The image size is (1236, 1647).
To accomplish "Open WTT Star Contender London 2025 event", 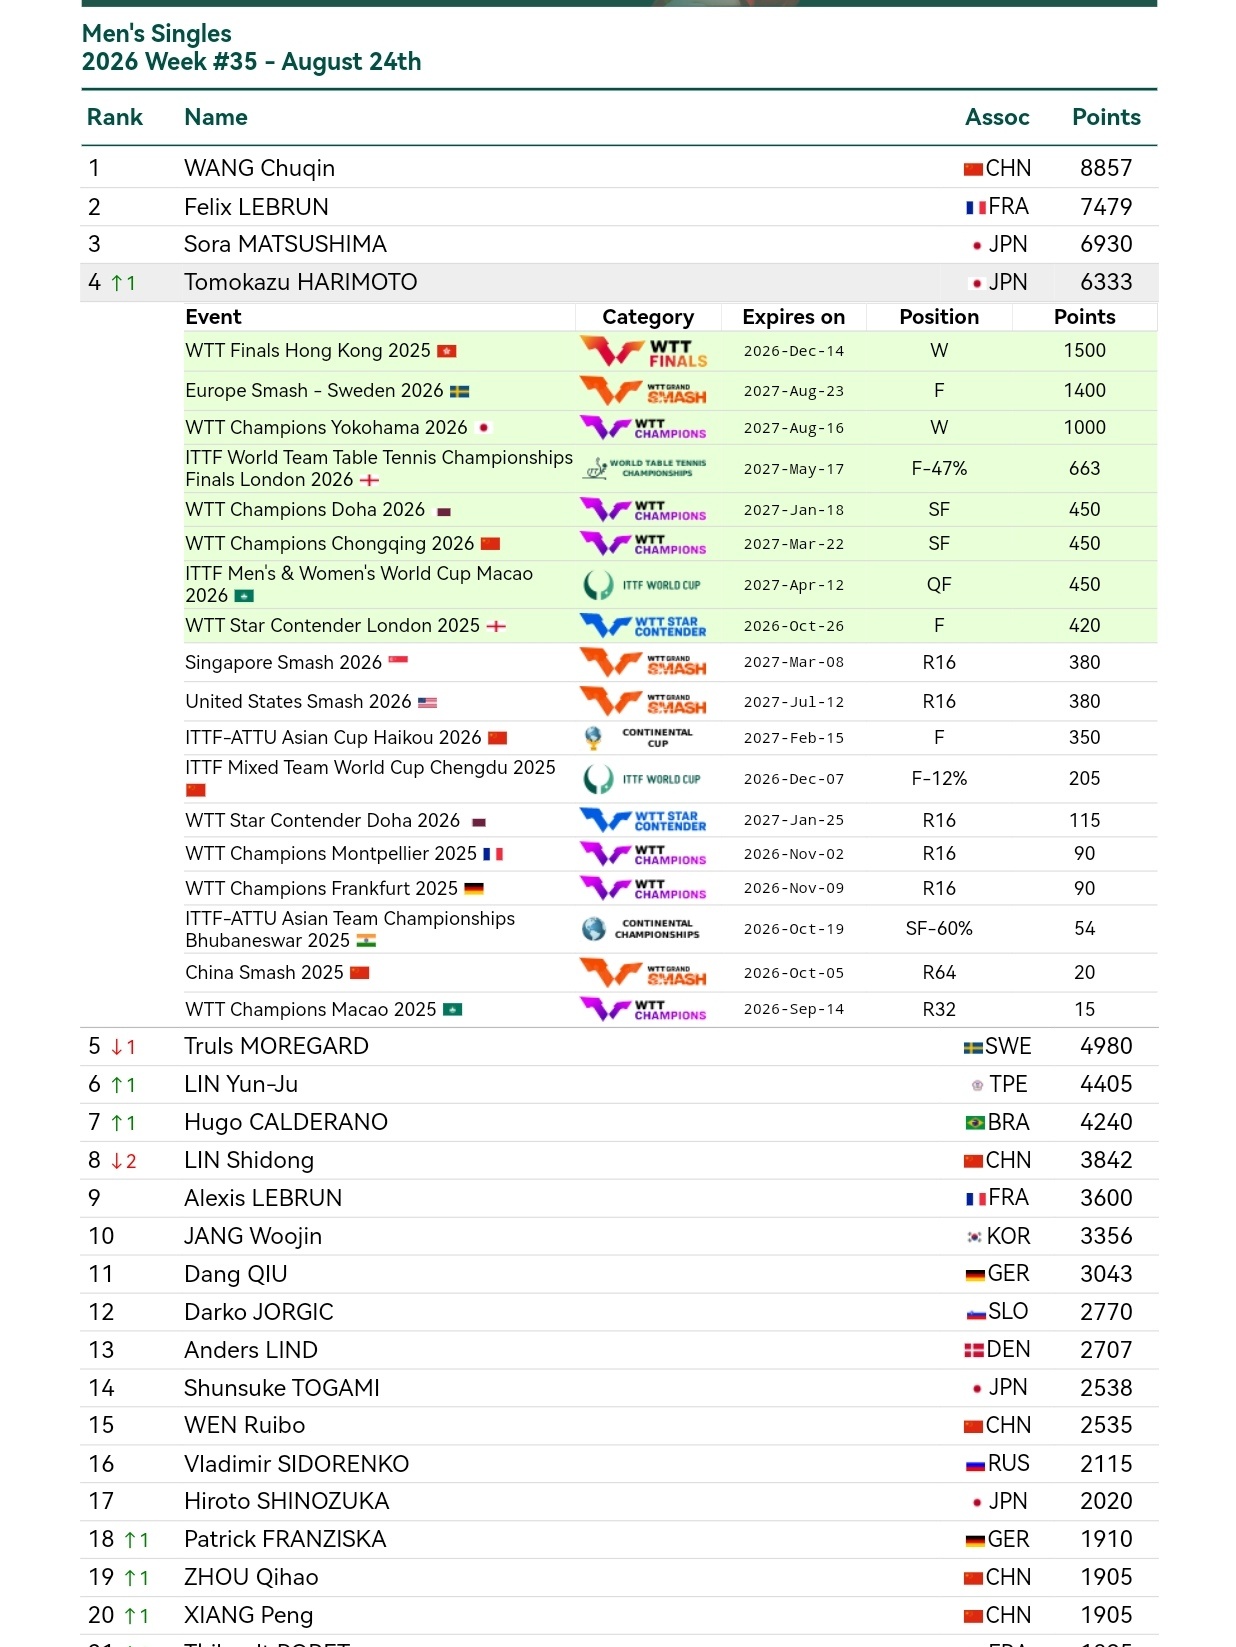I will click(333, 626).
